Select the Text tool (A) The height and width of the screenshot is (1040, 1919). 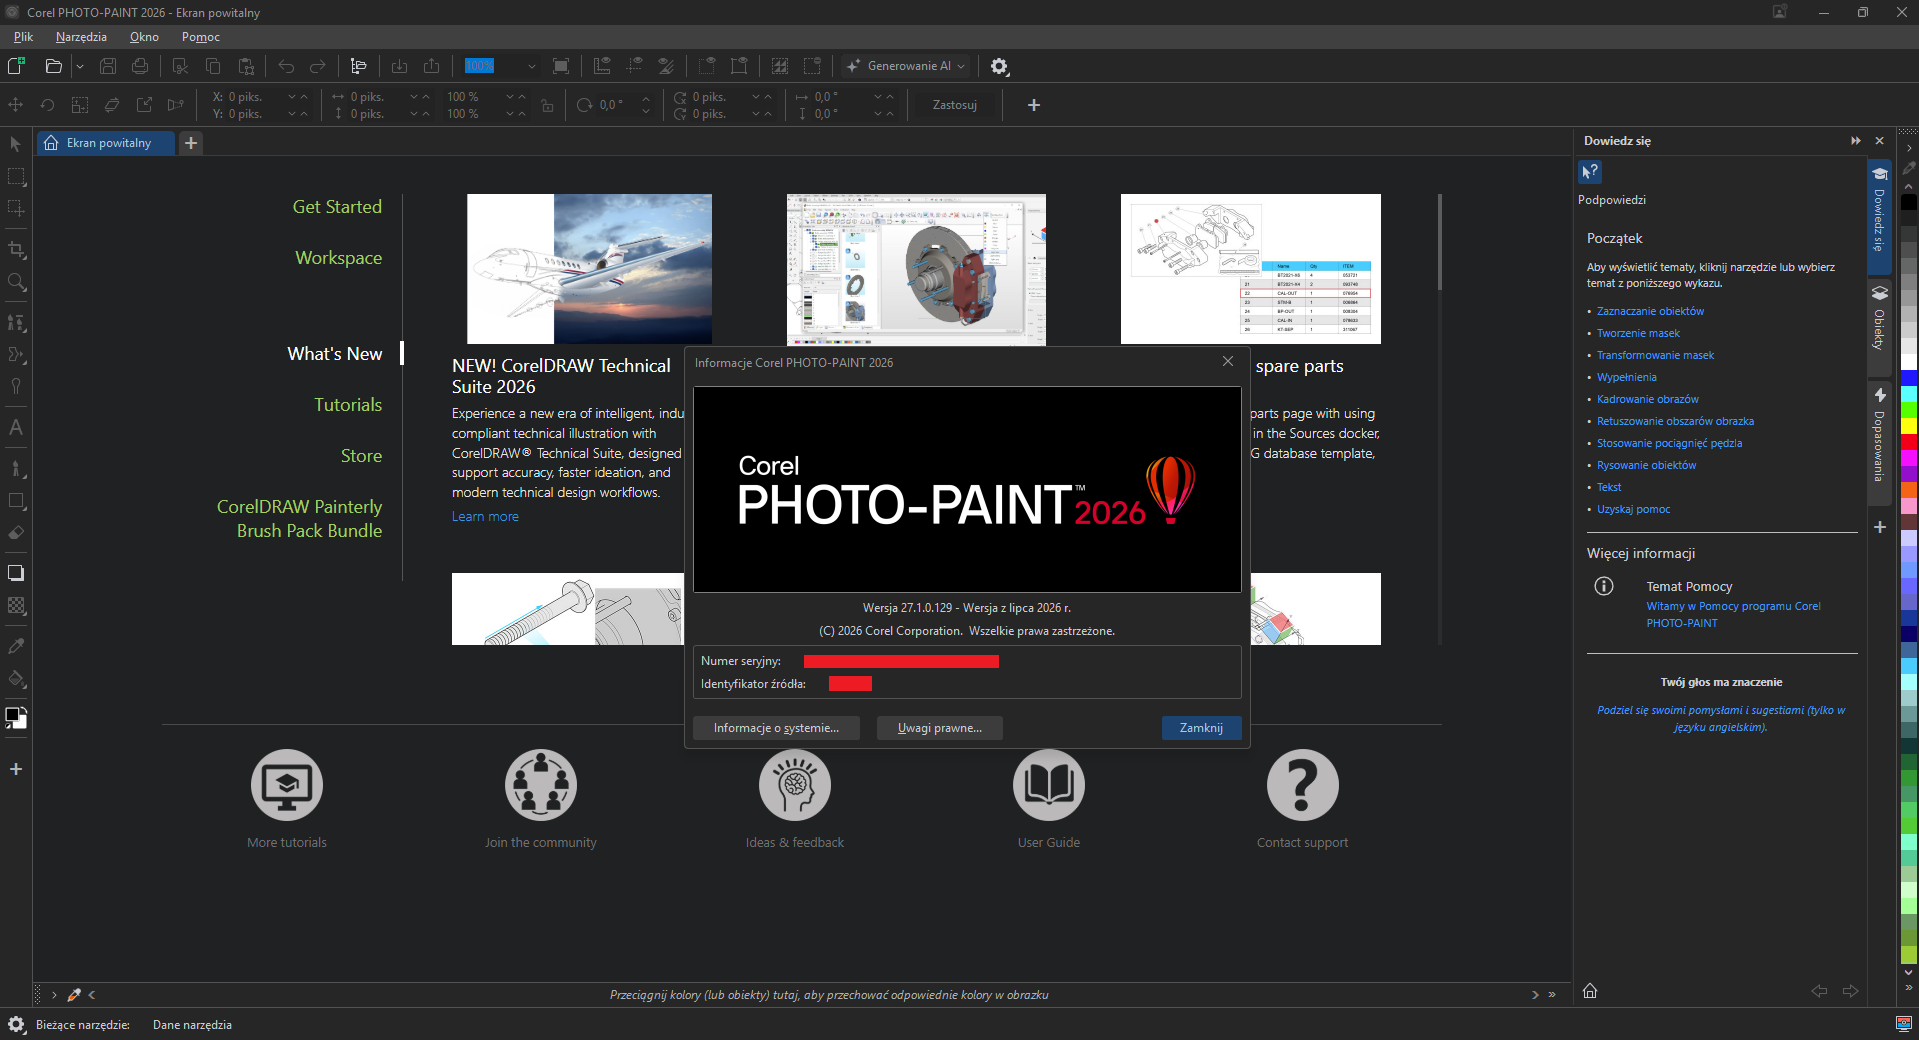click(x=16, y=427)
